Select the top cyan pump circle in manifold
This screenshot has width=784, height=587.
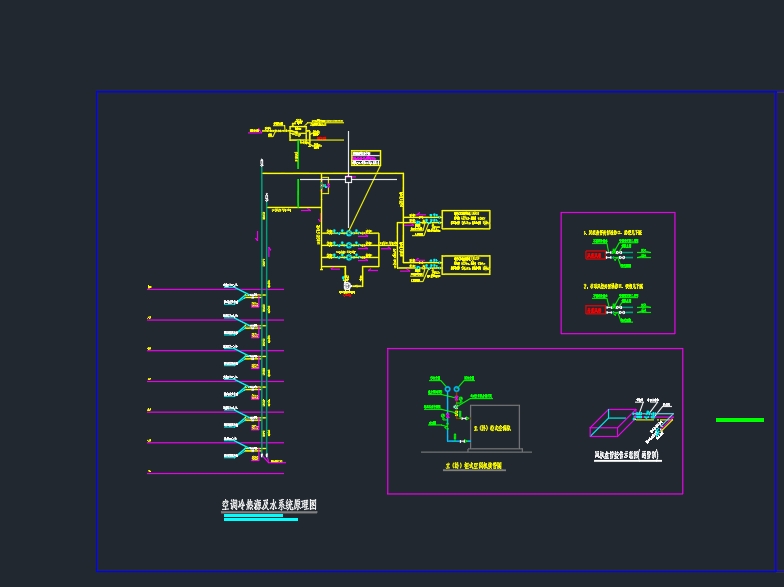tap(348, 233)
